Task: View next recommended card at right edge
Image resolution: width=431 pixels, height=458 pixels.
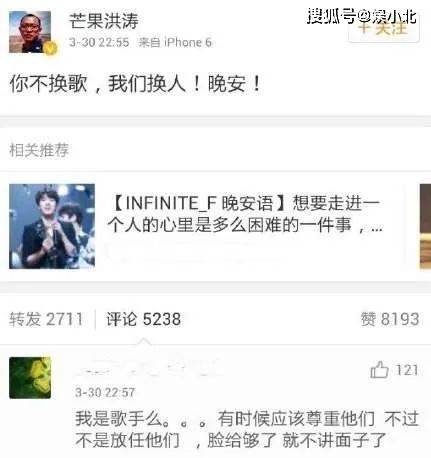Action: pos(425,226)
